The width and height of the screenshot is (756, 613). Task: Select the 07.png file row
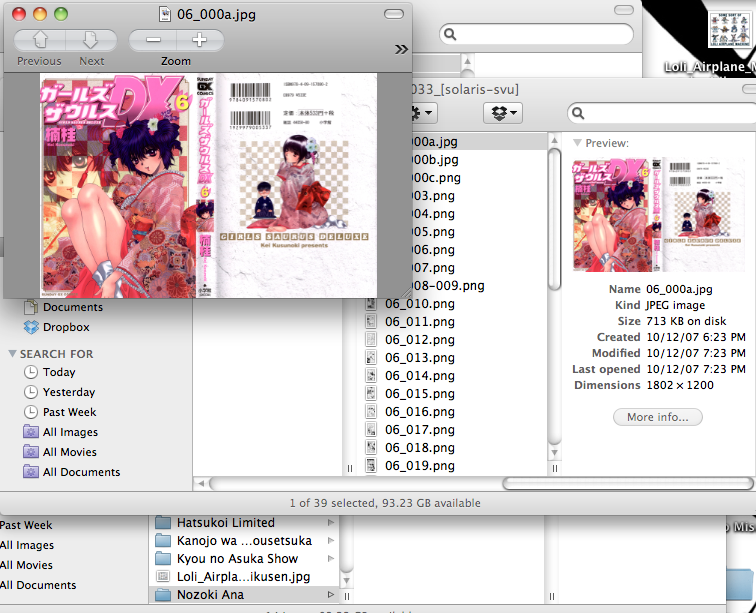point(479,268)
